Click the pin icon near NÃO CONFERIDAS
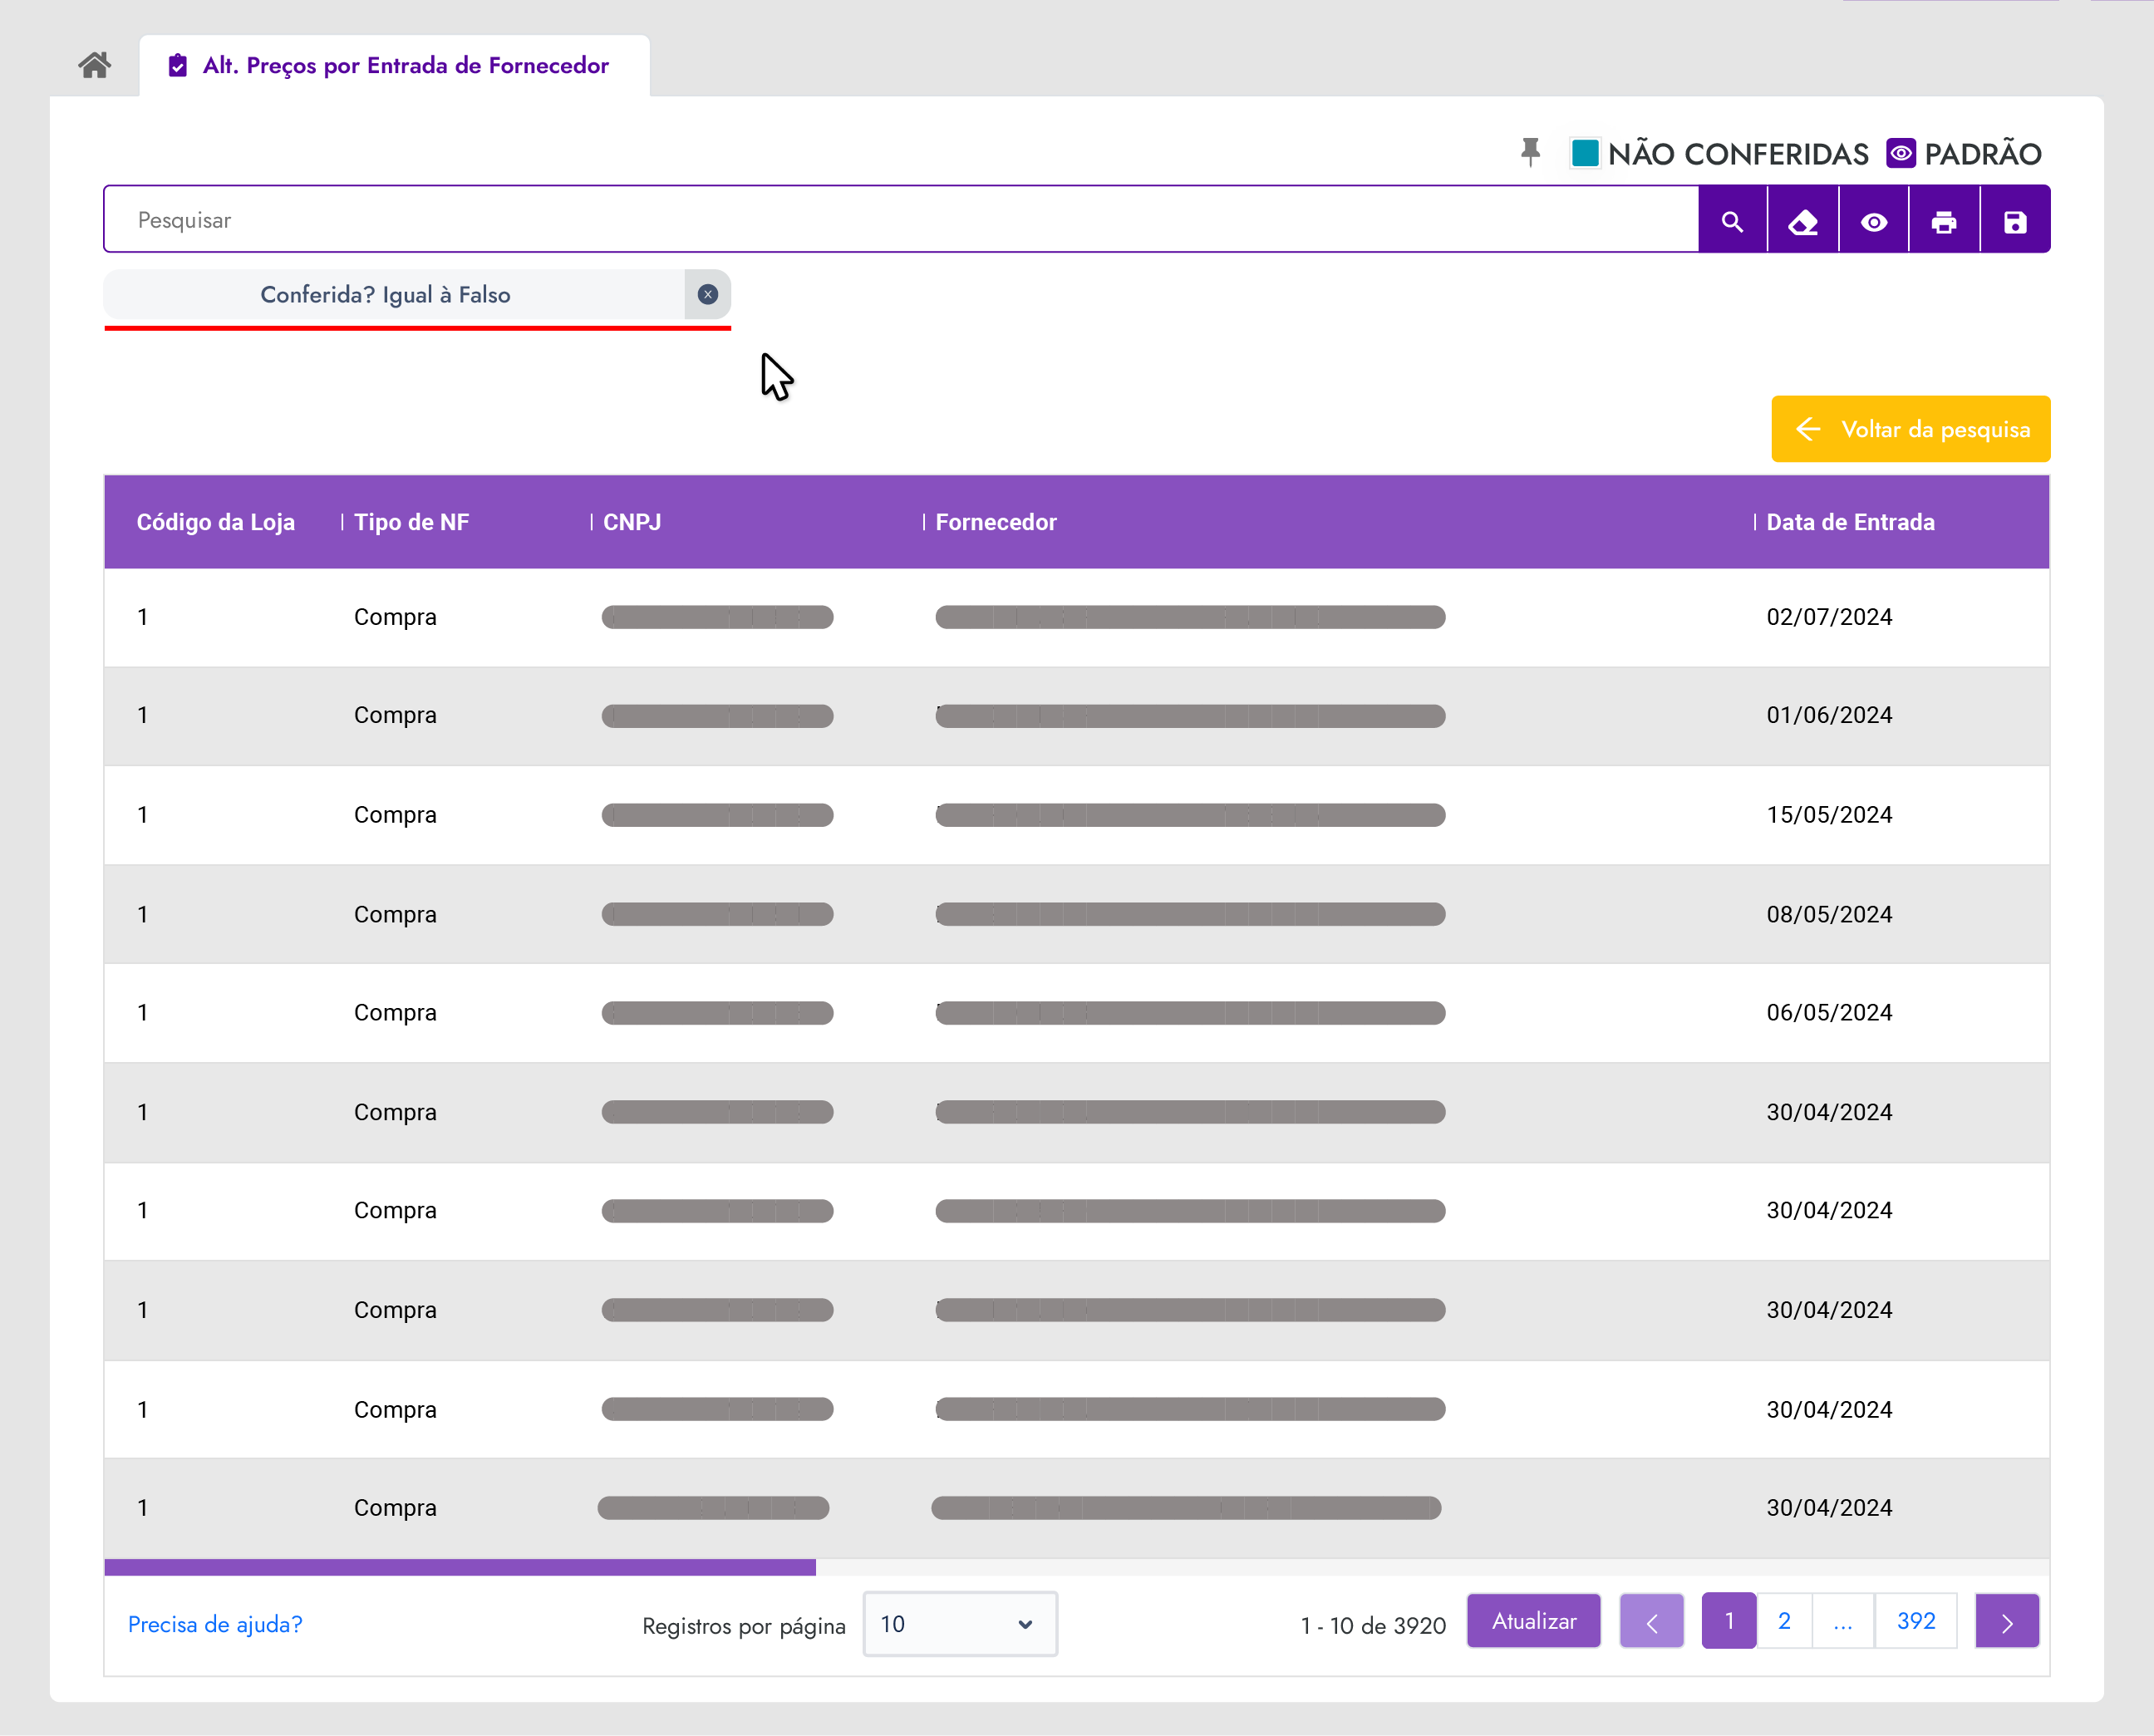This screenshot has width=2154, height=1736. 1530,152
